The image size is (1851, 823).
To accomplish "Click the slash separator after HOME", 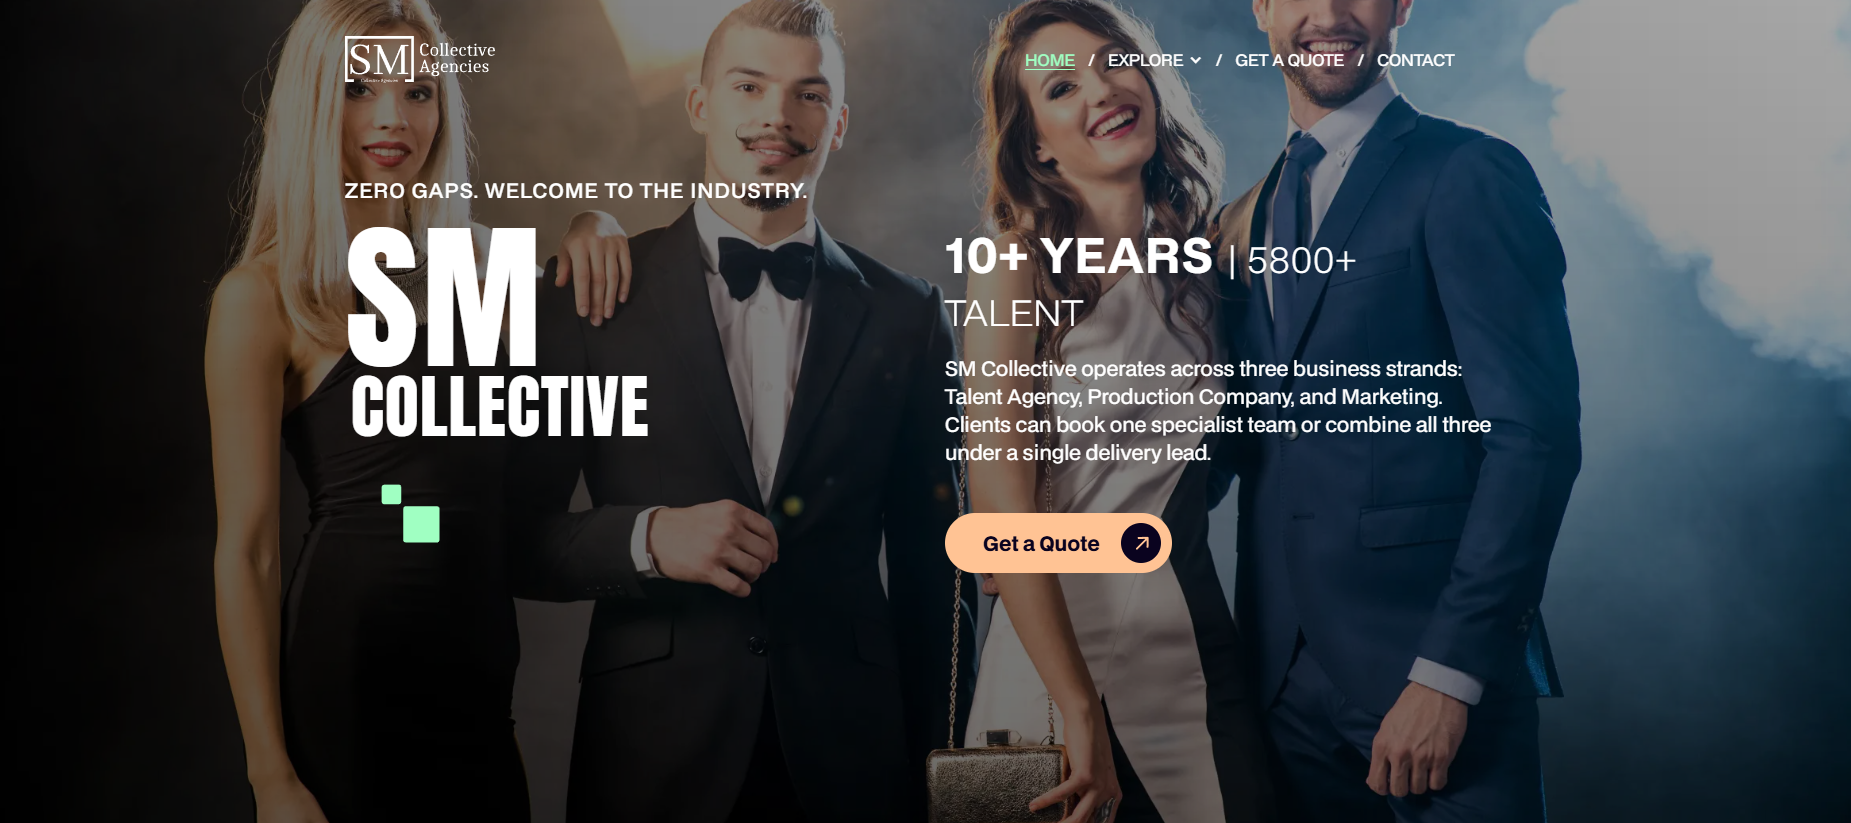I will 1091,60.
